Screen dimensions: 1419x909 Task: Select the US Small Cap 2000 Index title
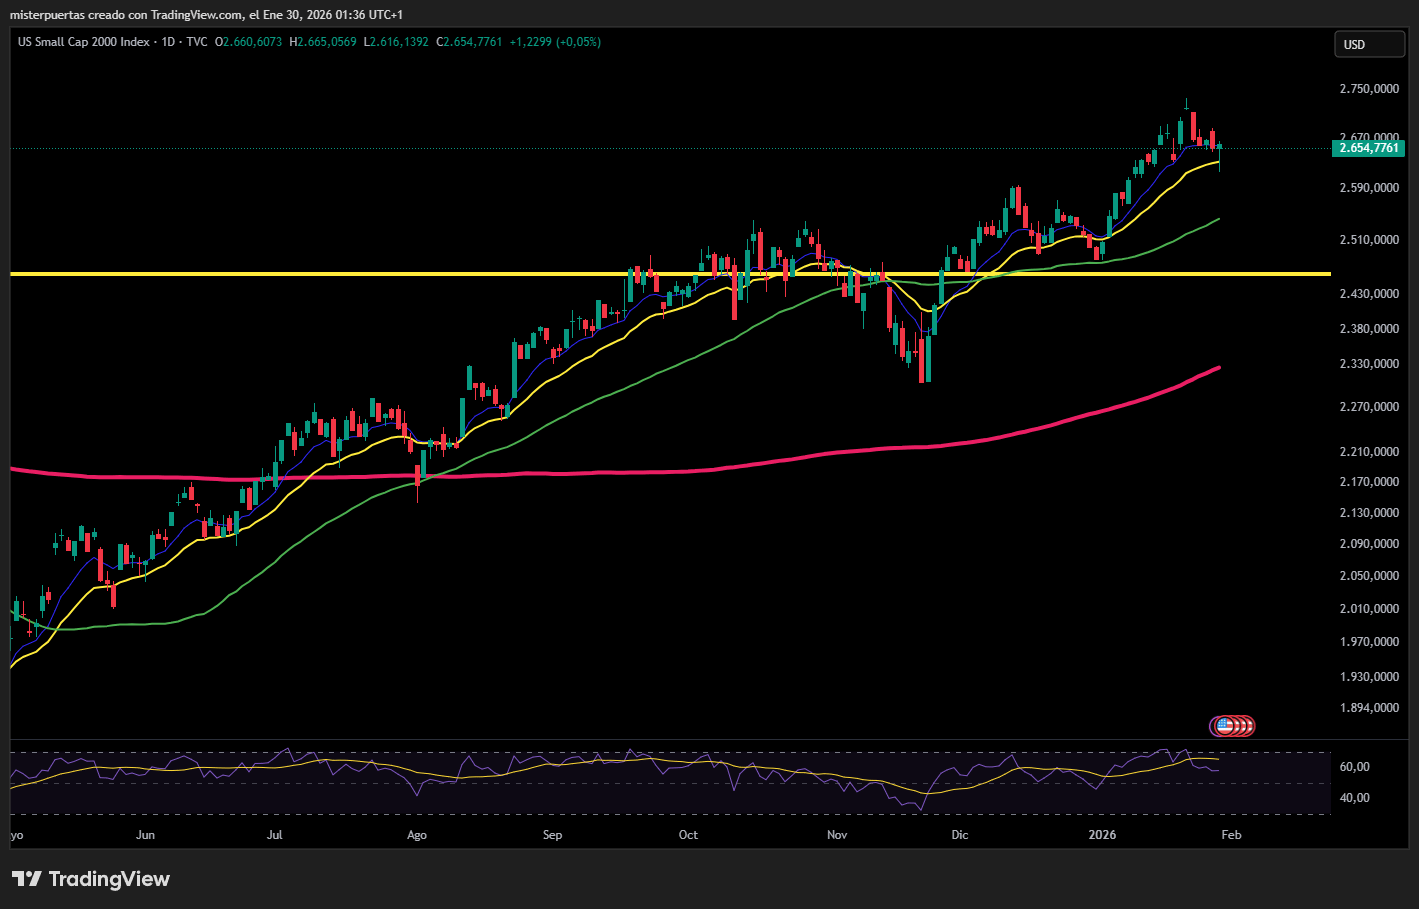84,42
